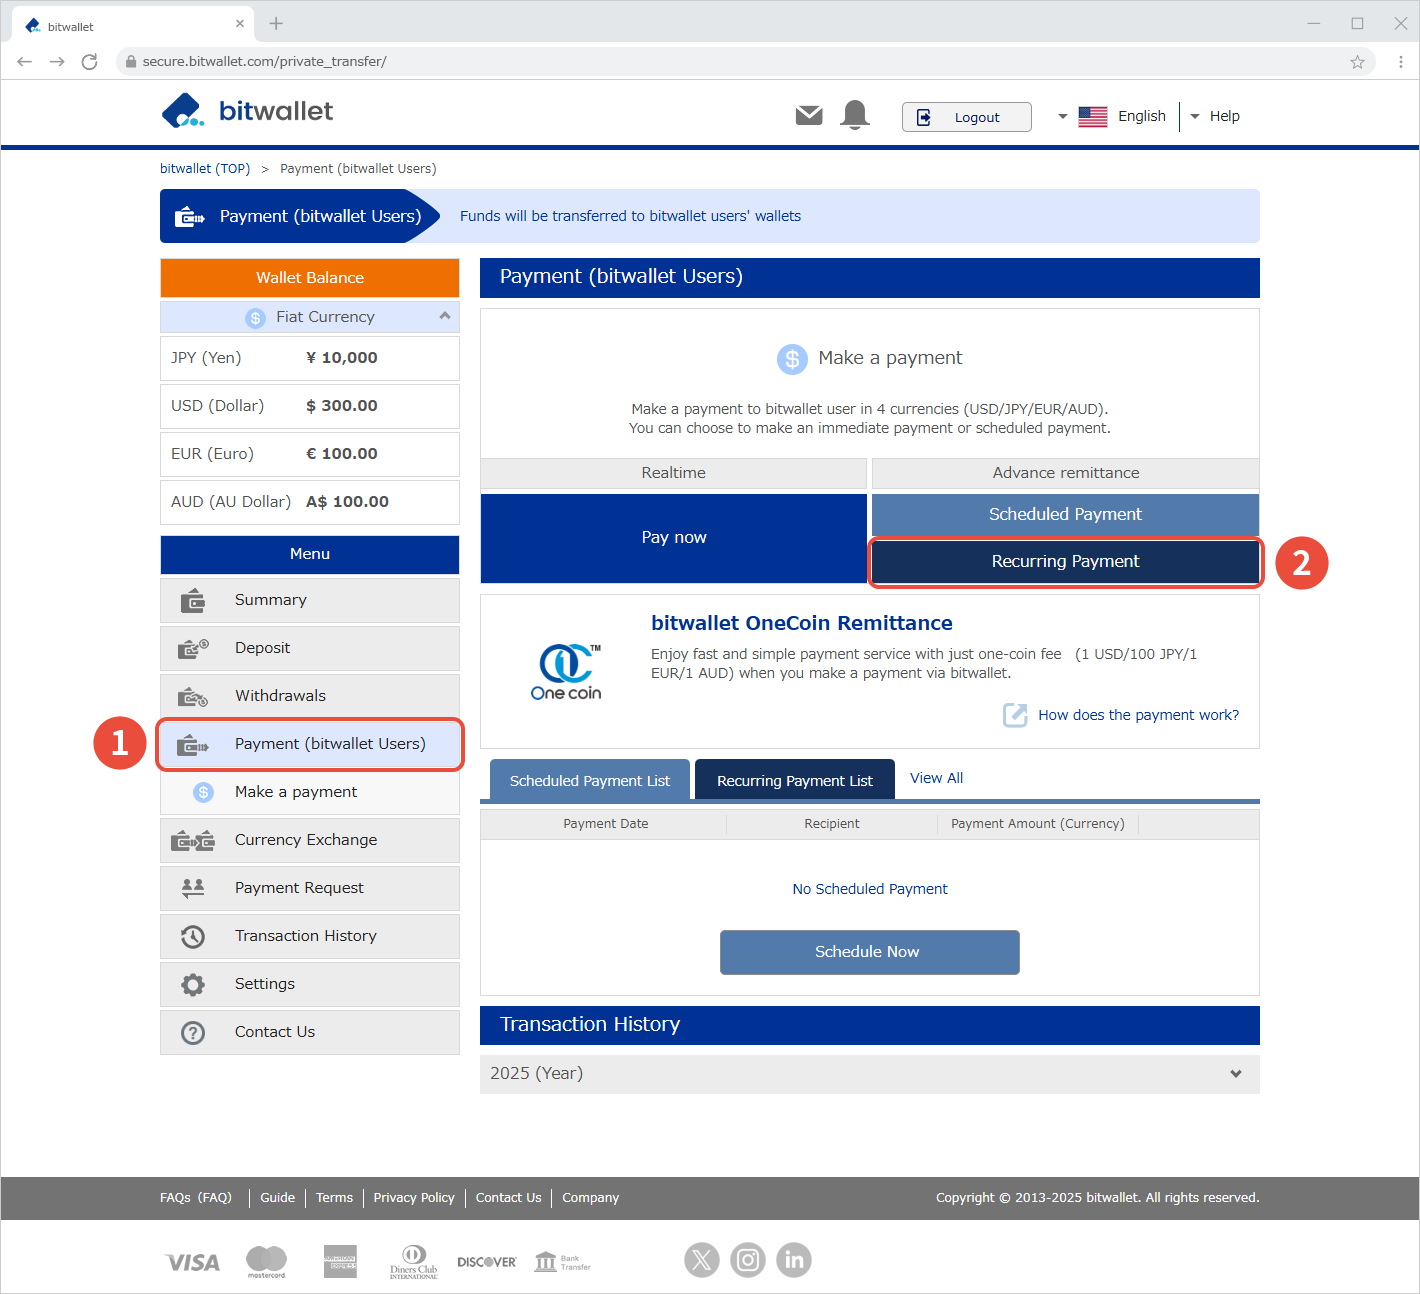Click the AUD (AU Dollar) A$ 100.00 row
This screenshot has width=1420, height=1294.
[x=310, y=502]
